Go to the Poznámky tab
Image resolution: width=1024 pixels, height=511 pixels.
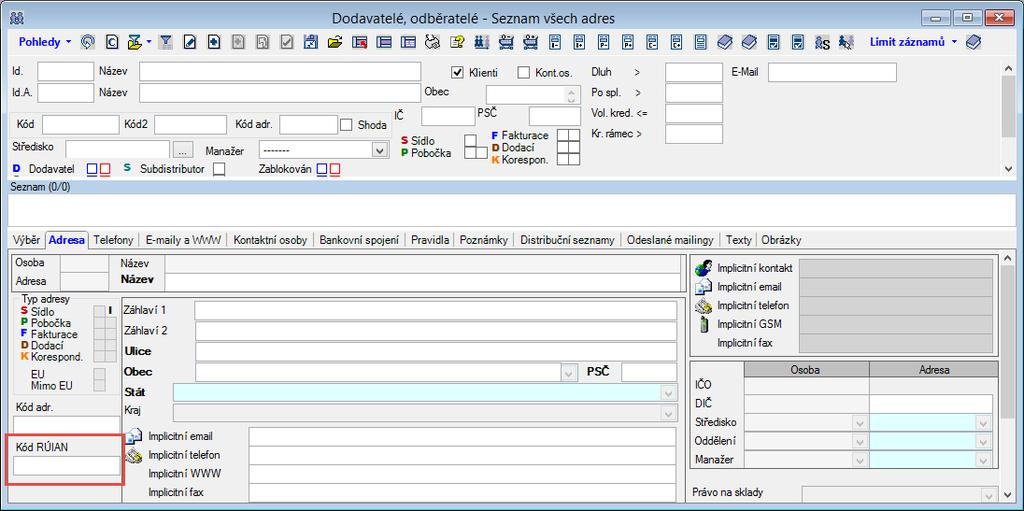(x=483, y=240)
